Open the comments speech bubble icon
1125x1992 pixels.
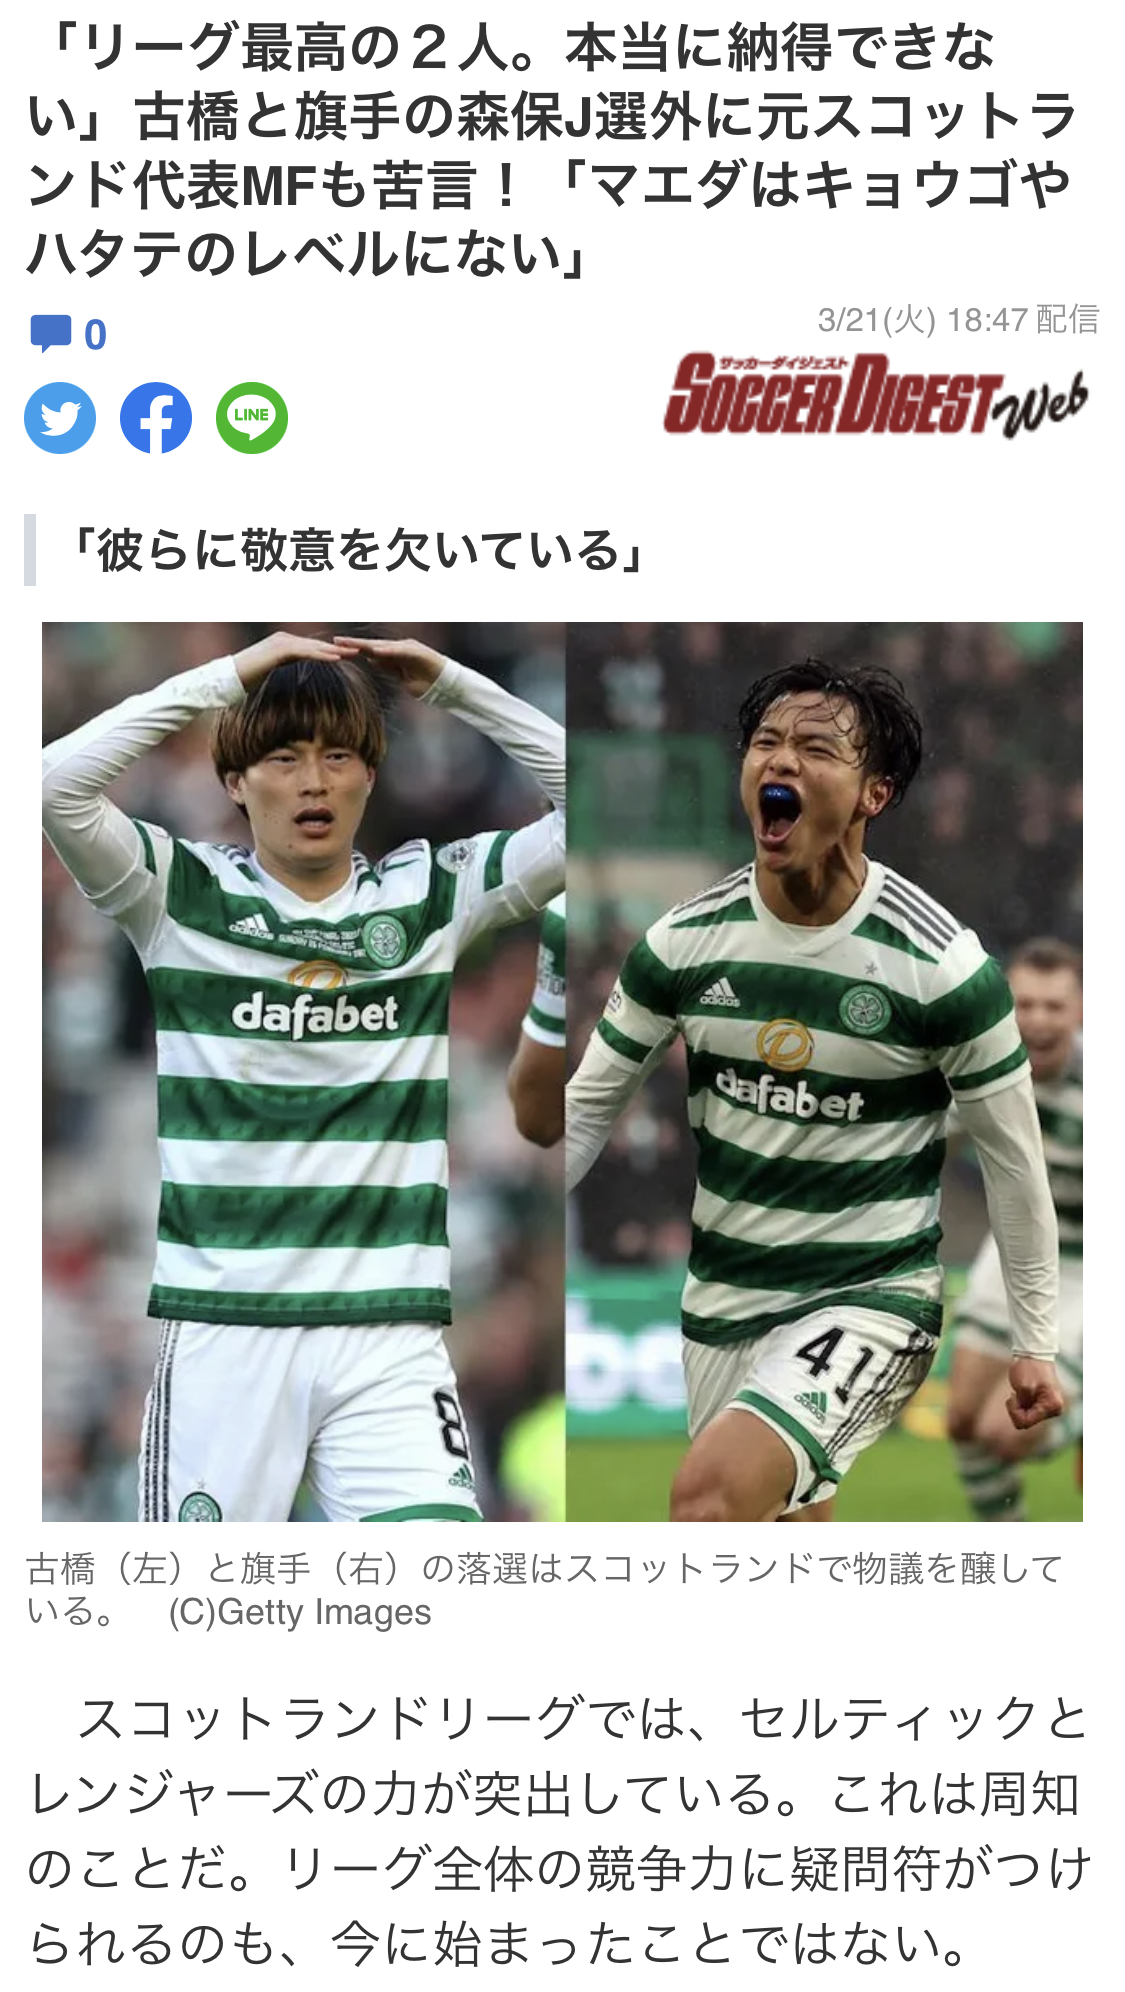[50, 333]
